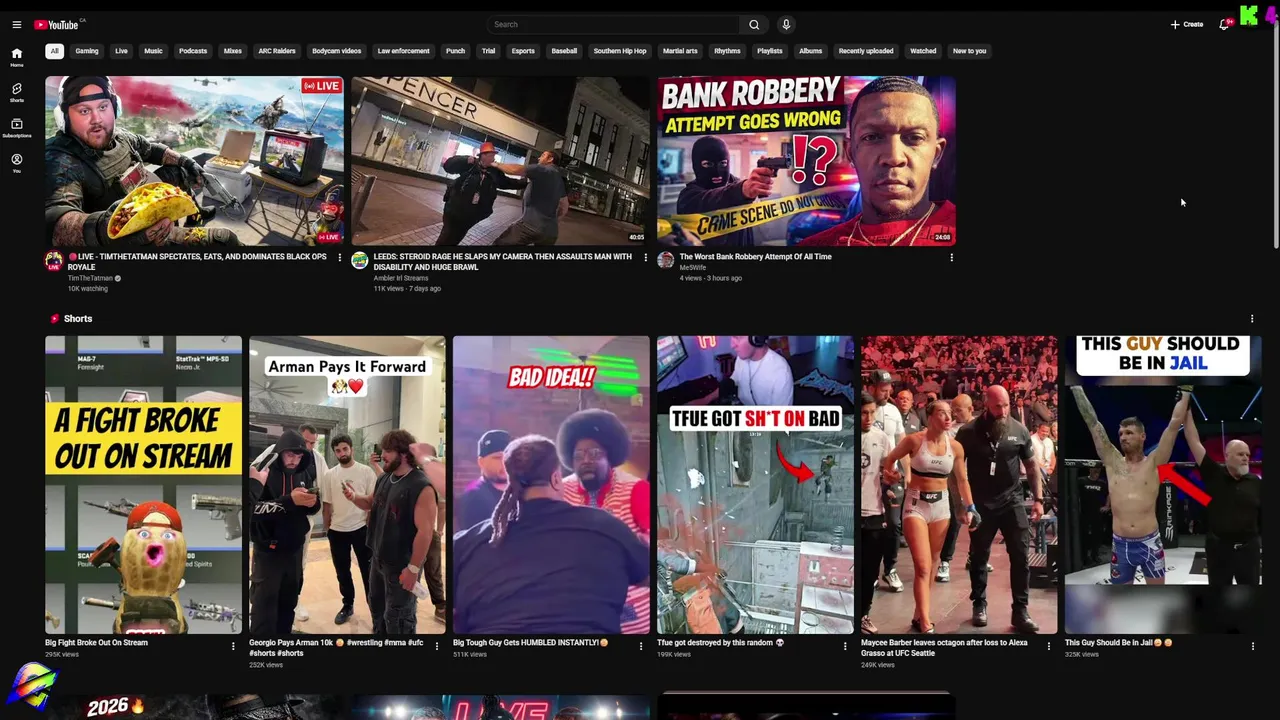Select the Podcasts filter chip
This screenshot has width=1280, height=720.
(x=193, y=51)
